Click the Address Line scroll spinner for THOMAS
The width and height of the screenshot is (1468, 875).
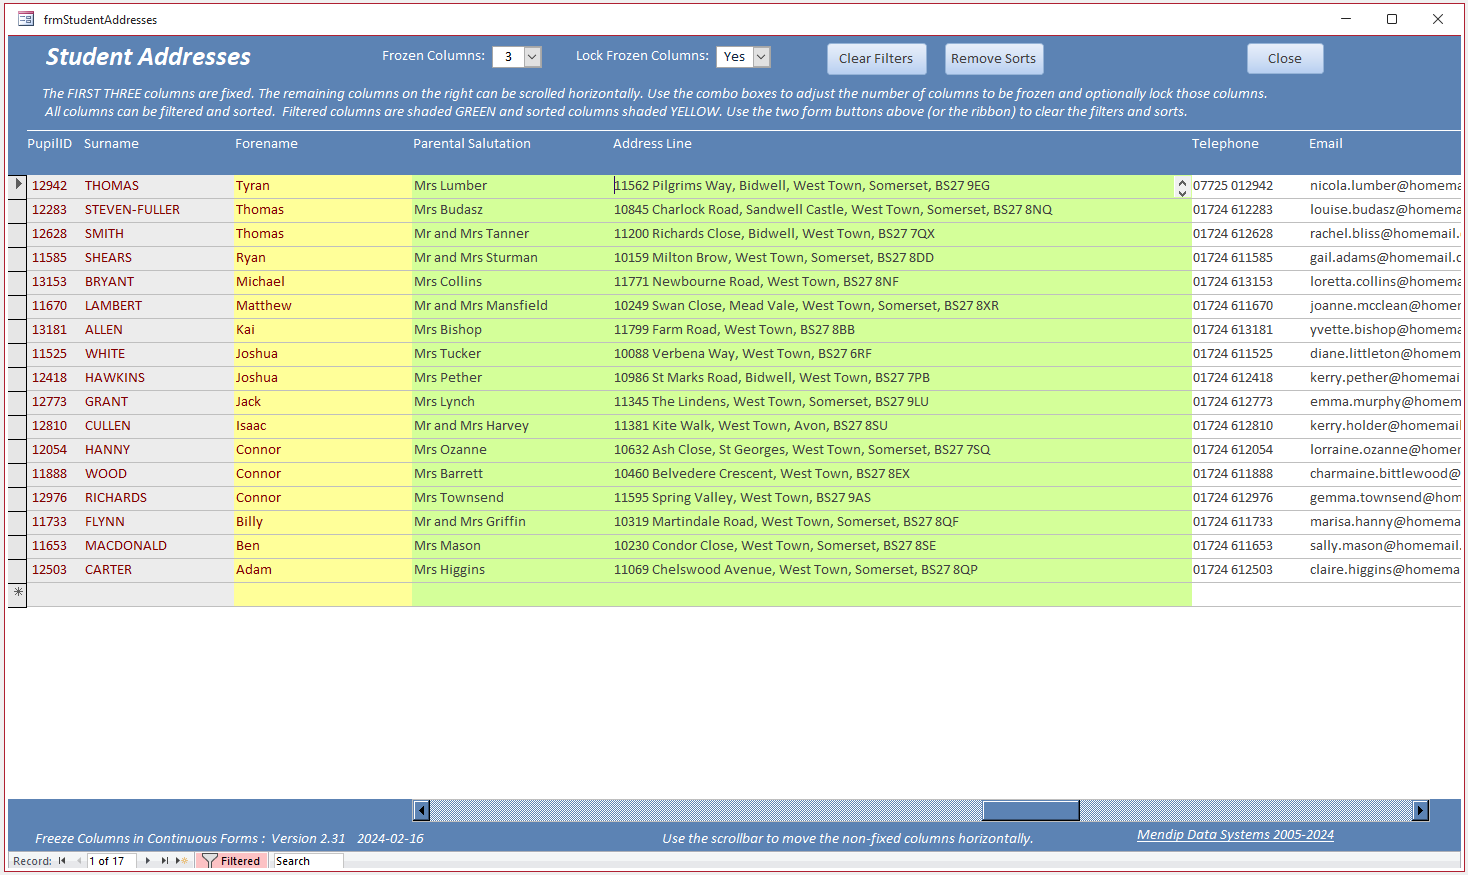(x=1182, y=187)
